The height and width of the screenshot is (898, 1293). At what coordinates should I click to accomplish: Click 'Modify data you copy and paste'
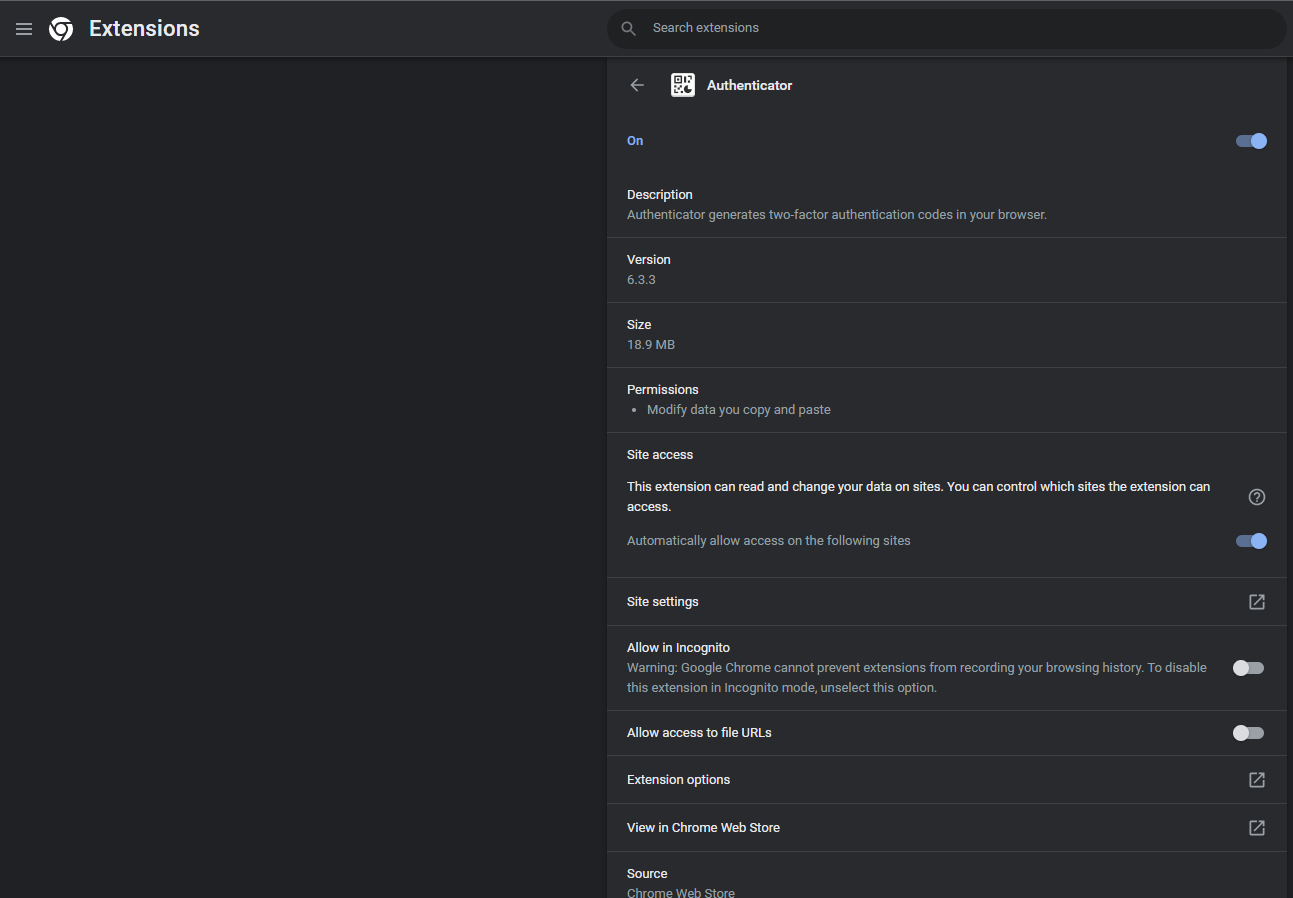739,410
